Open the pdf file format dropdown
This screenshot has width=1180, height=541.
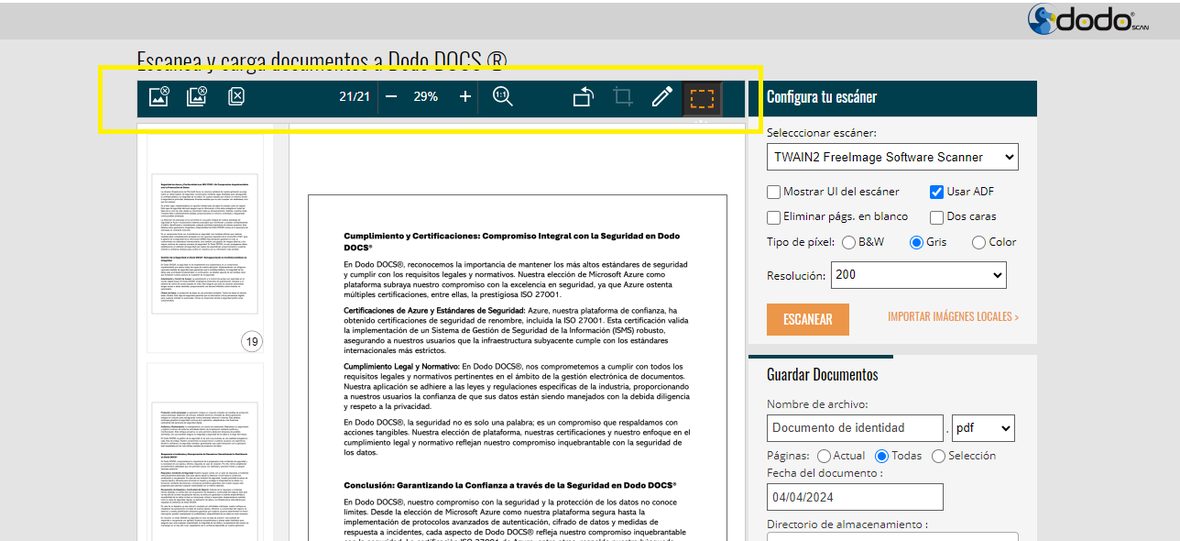[983, 427]
